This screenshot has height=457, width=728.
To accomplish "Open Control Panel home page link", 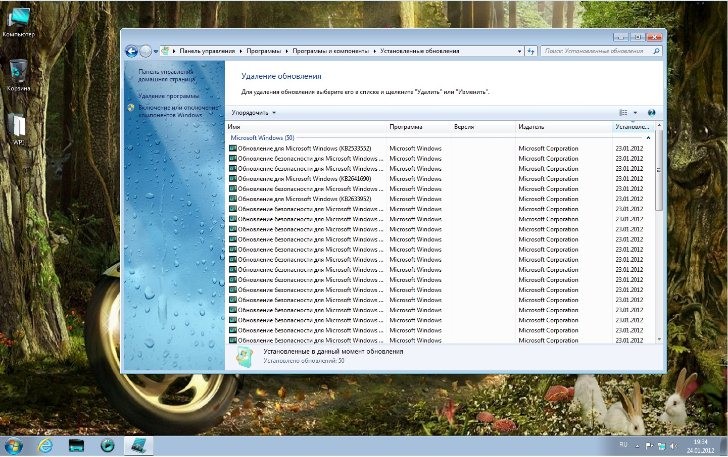I will click(x=166, y=76).
